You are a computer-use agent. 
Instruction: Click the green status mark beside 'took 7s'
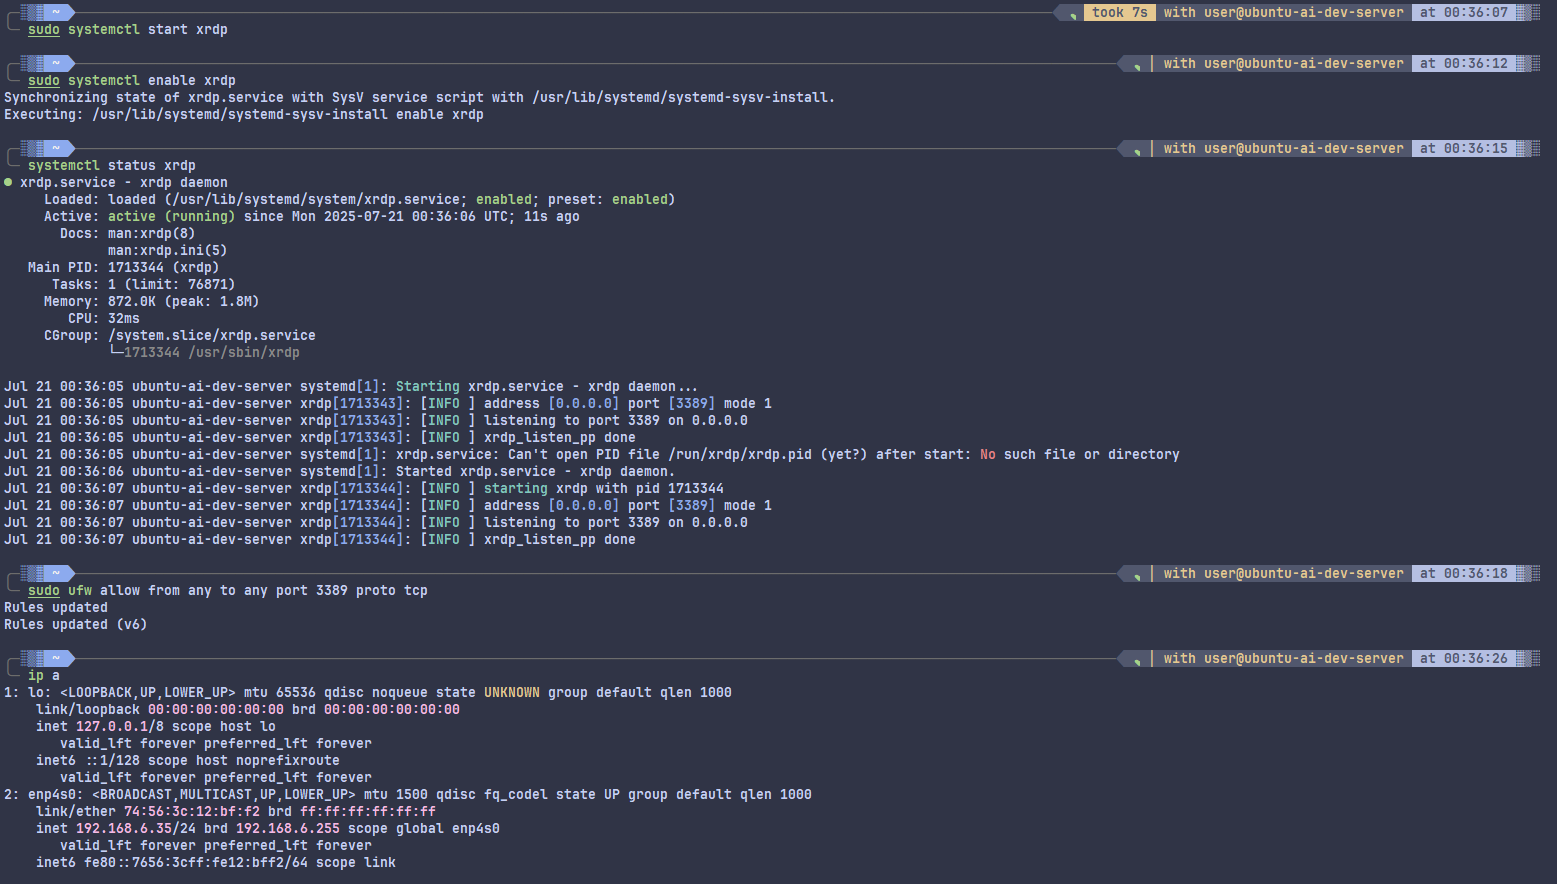pyautogui.click(x=1072, y=14)
